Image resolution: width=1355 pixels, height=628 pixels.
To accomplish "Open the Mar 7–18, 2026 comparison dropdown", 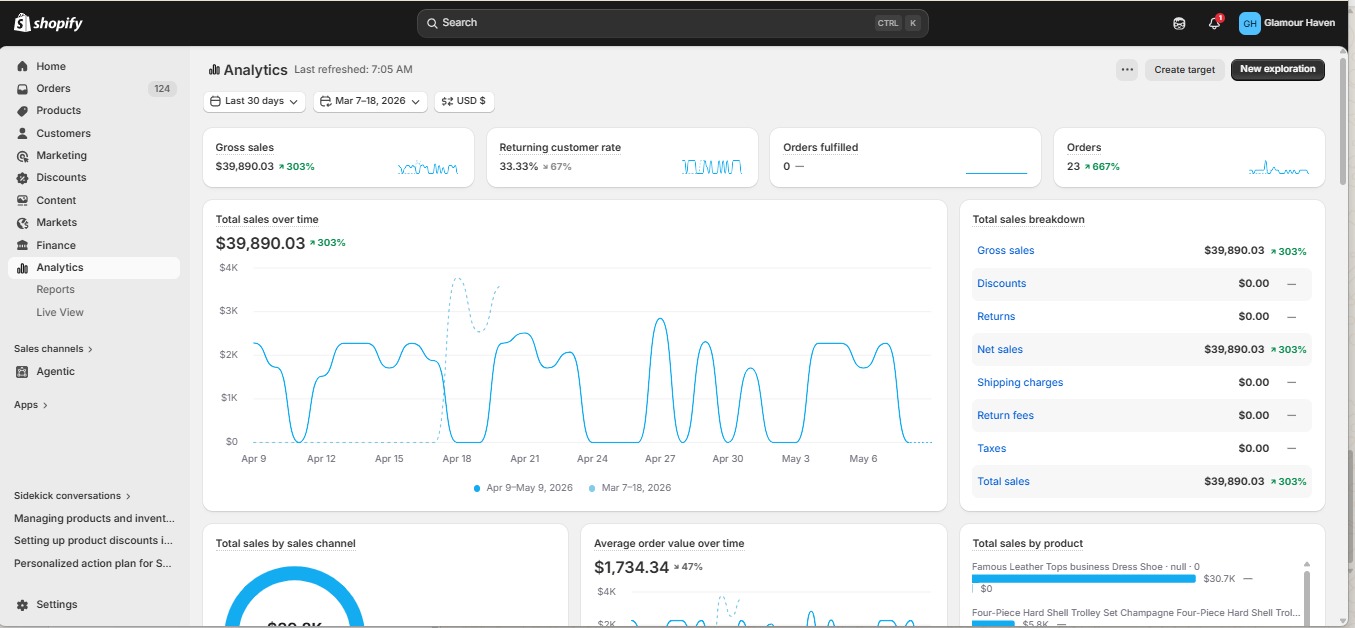I will pos(370,101).
